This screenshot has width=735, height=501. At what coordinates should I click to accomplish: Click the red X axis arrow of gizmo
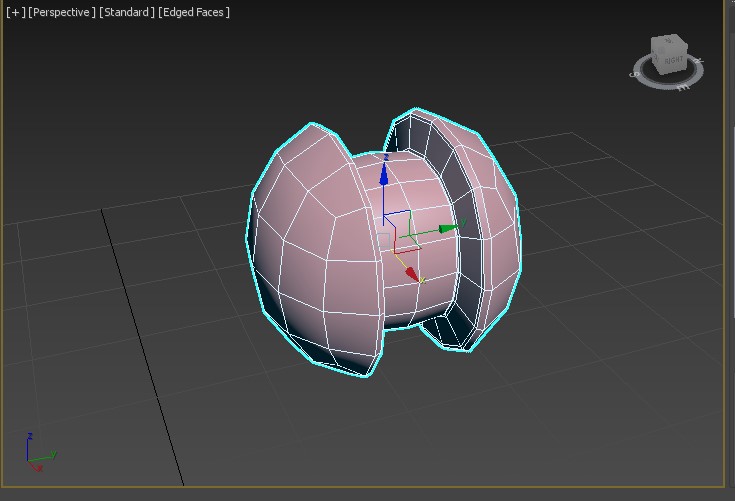coord(412,273)
